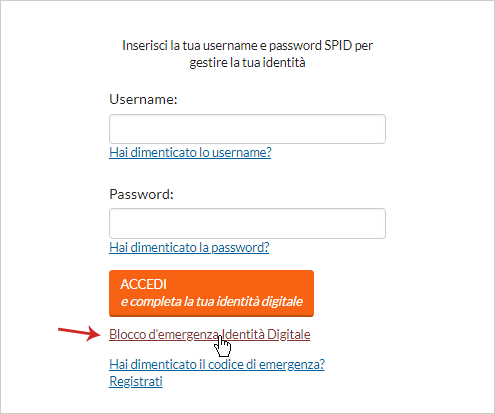The width and height of the screenshot is (495, 414).
Task: Open 'Hai dimenticato il codice di emergenza?' link
Action: click(x=217, y=364)
